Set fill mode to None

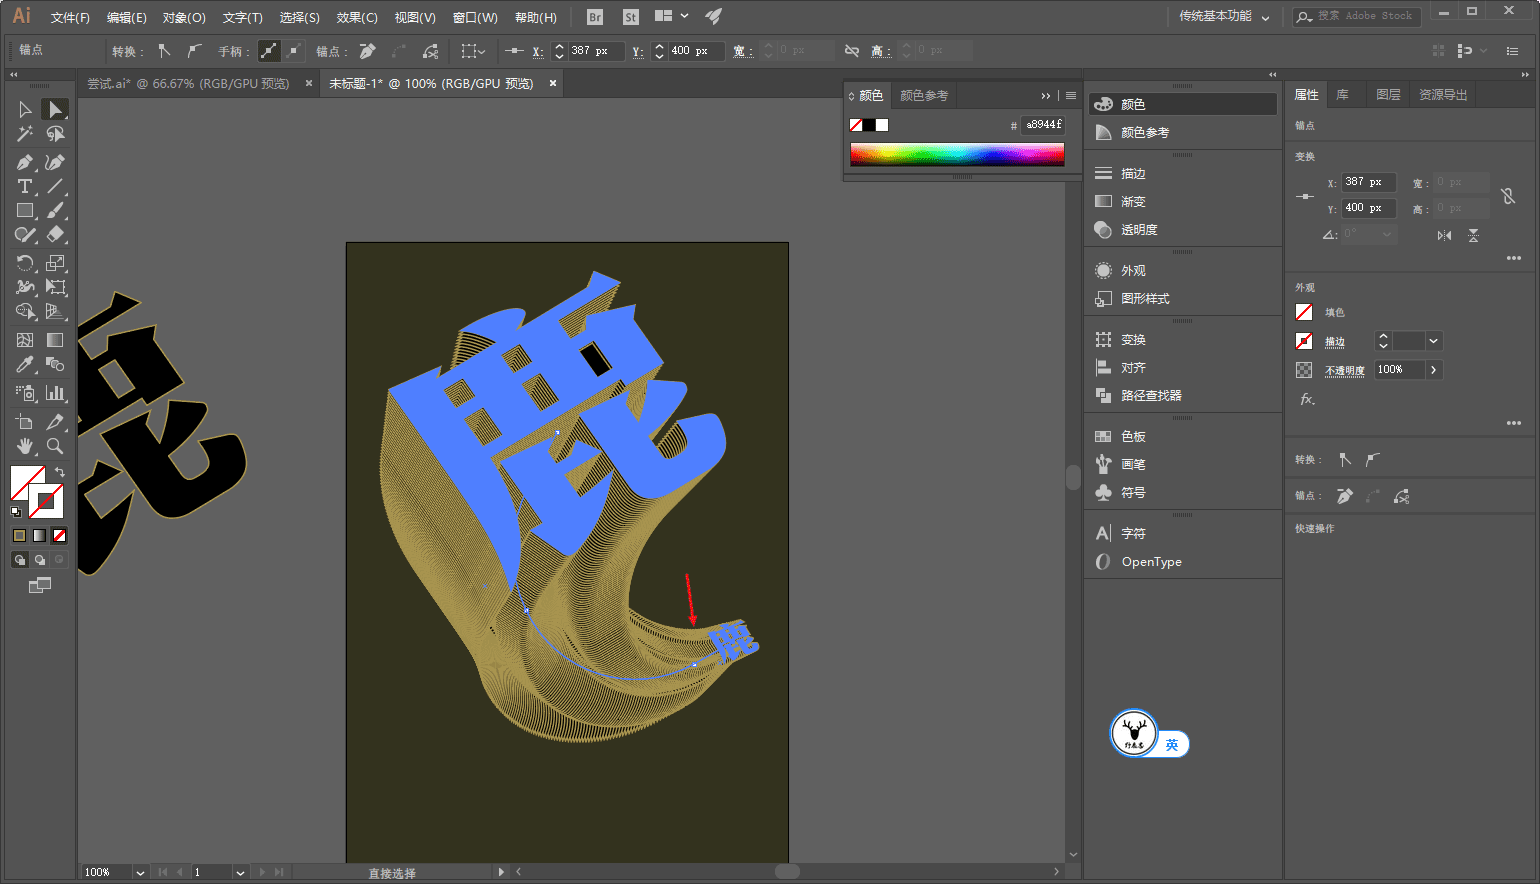[x=59, y=536]
